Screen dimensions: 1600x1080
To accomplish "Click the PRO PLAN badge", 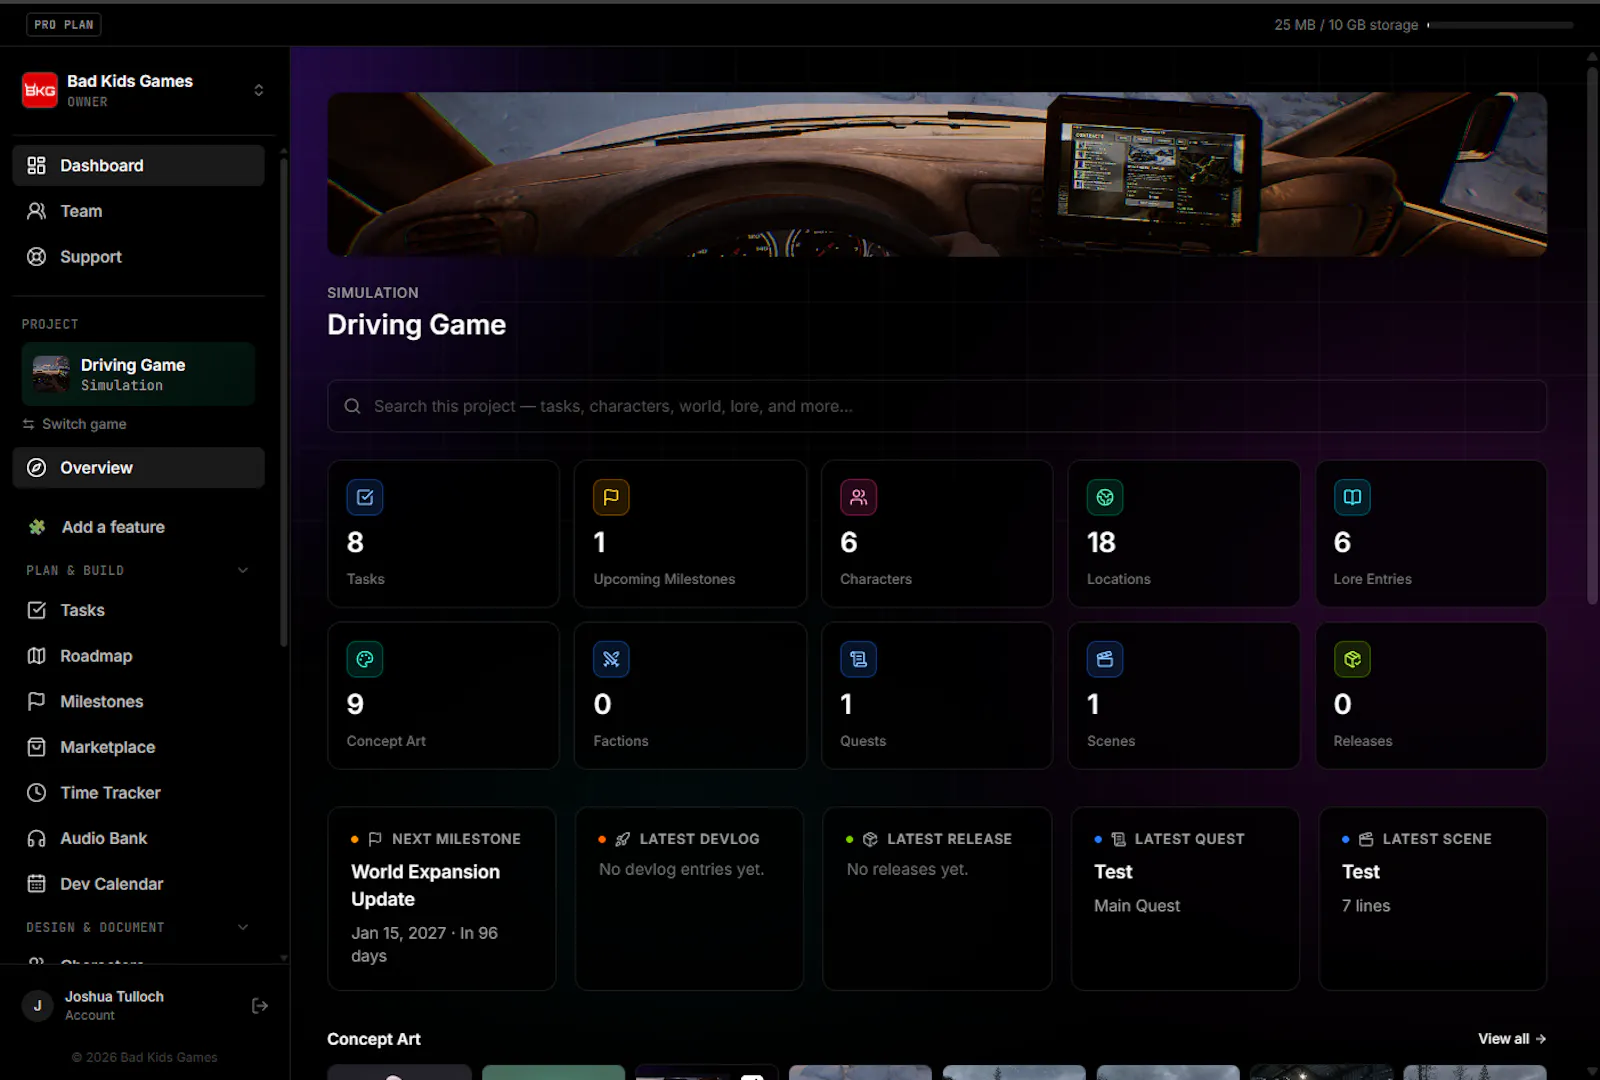I will (64, 25).
